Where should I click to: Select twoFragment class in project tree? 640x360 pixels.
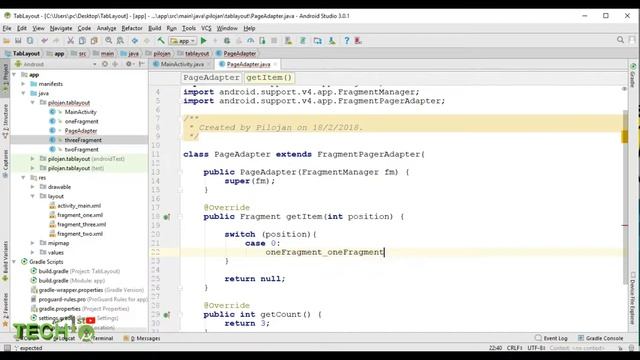tap(81, 149)
